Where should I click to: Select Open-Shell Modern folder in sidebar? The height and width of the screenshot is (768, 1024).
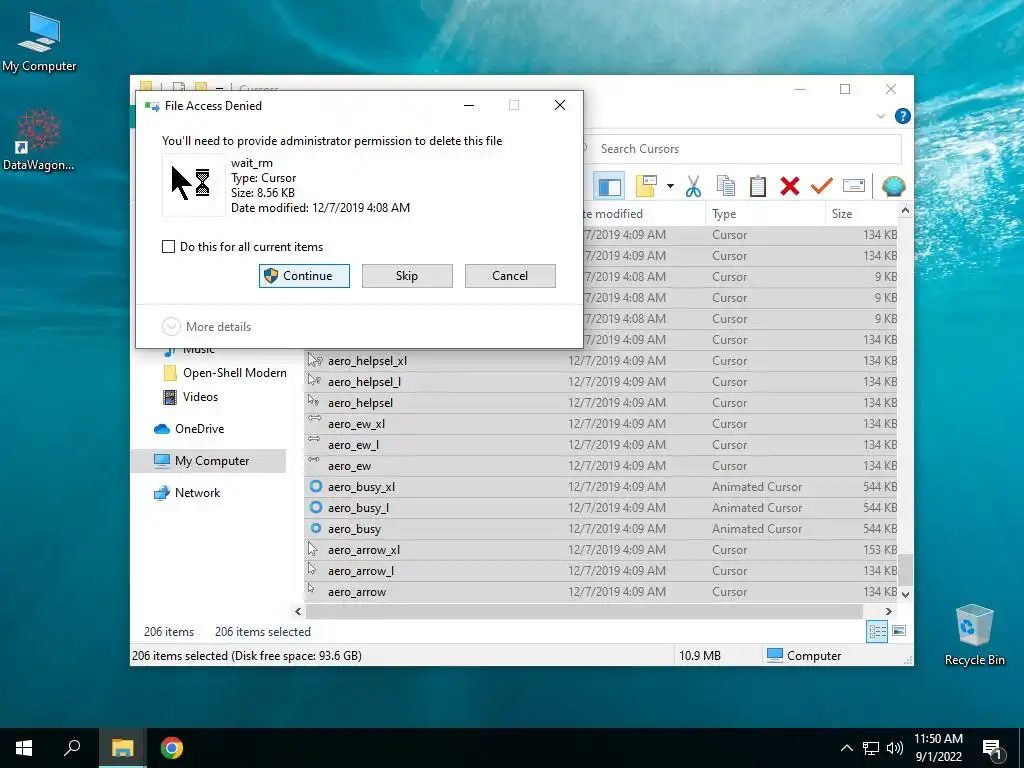coord(224,373)
